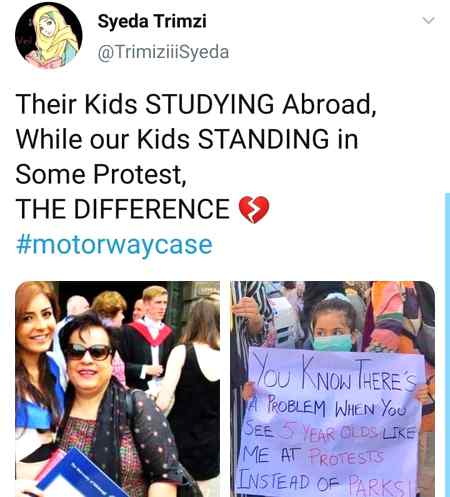This screenshot has height=497, width=450.
Task: Click the THE DIFFERENCE text line
Action: pos(122,209)
